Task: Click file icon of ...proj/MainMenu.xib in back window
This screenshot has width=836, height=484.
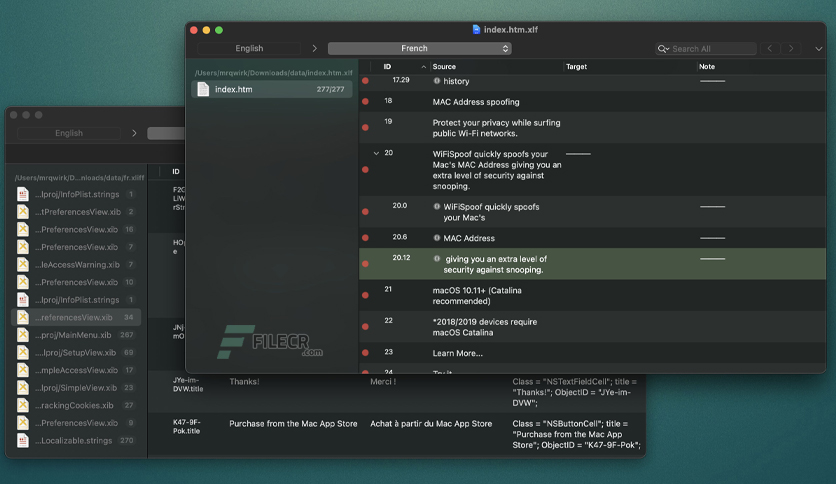Action: point(22,335)
